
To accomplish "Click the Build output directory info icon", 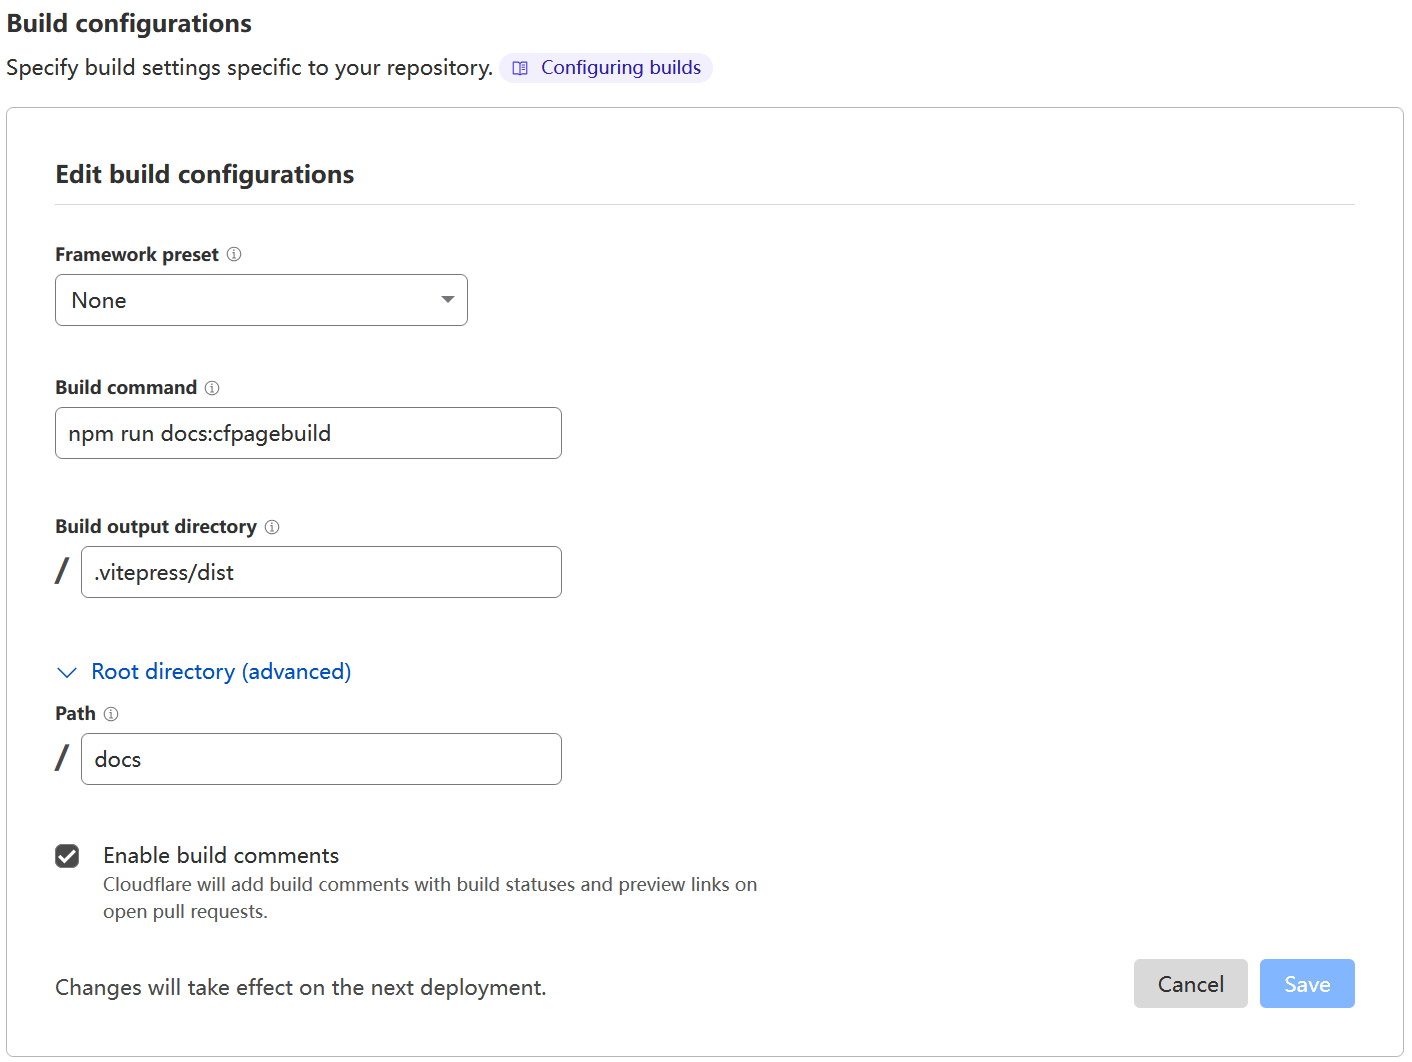I will 272,527.
